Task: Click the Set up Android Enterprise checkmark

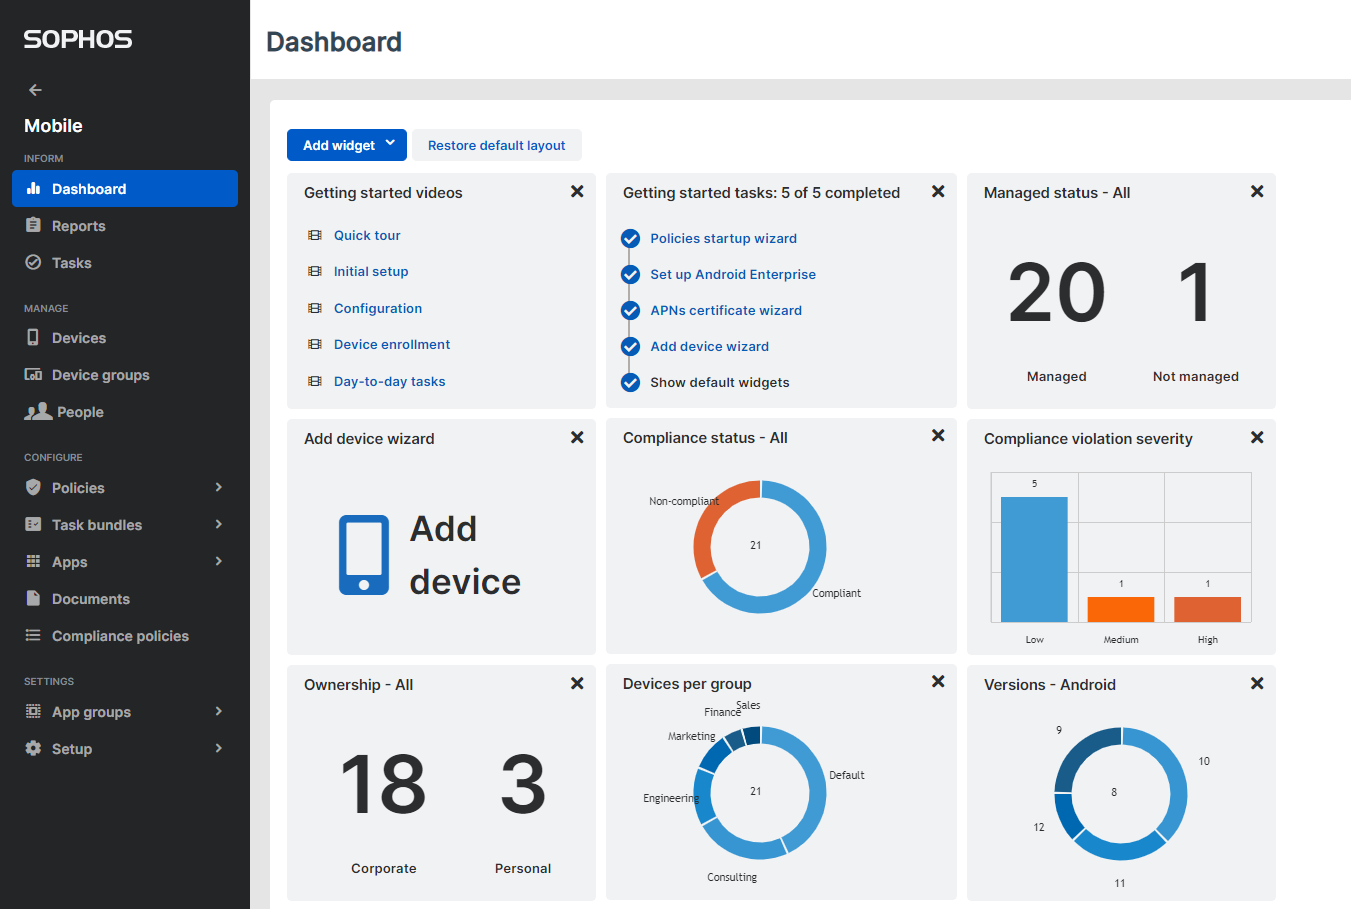Action: click(x=630, y=274)
